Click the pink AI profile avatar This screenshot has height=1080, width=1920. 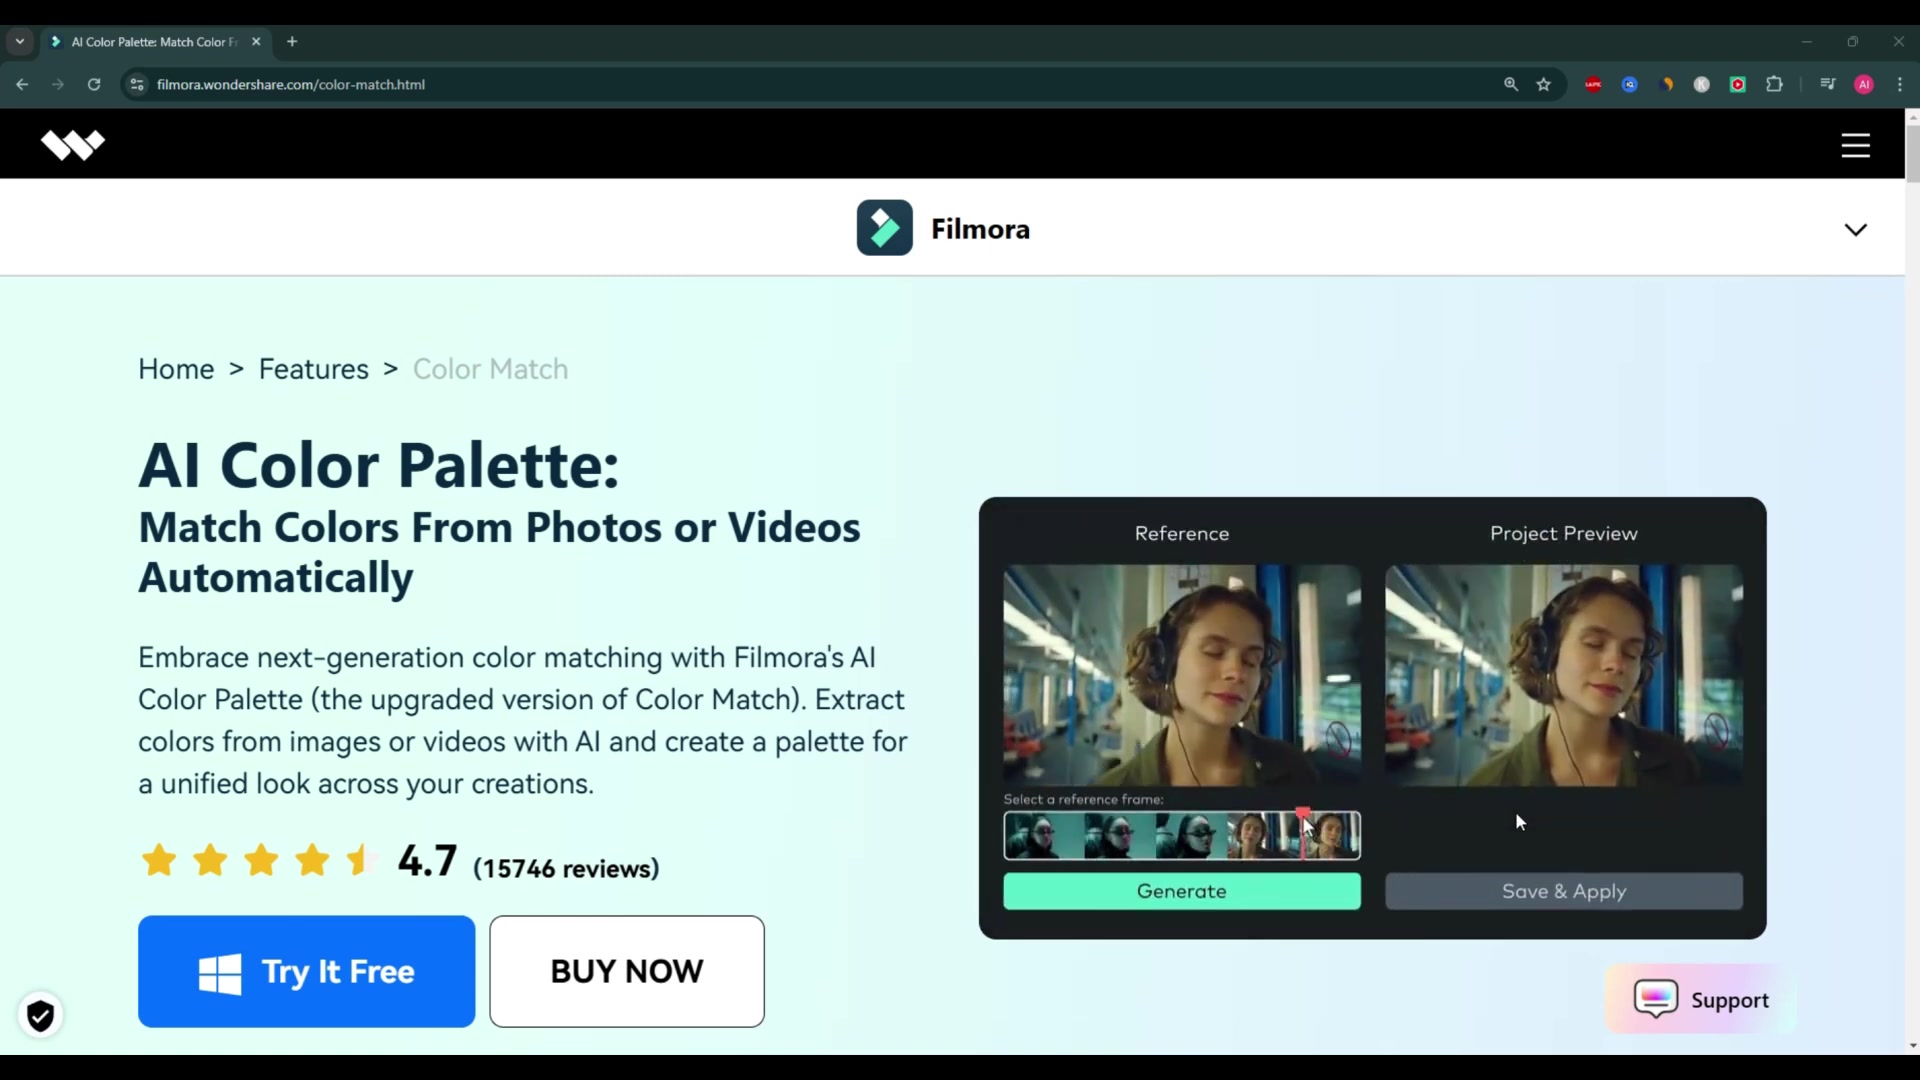point(1864,84)
